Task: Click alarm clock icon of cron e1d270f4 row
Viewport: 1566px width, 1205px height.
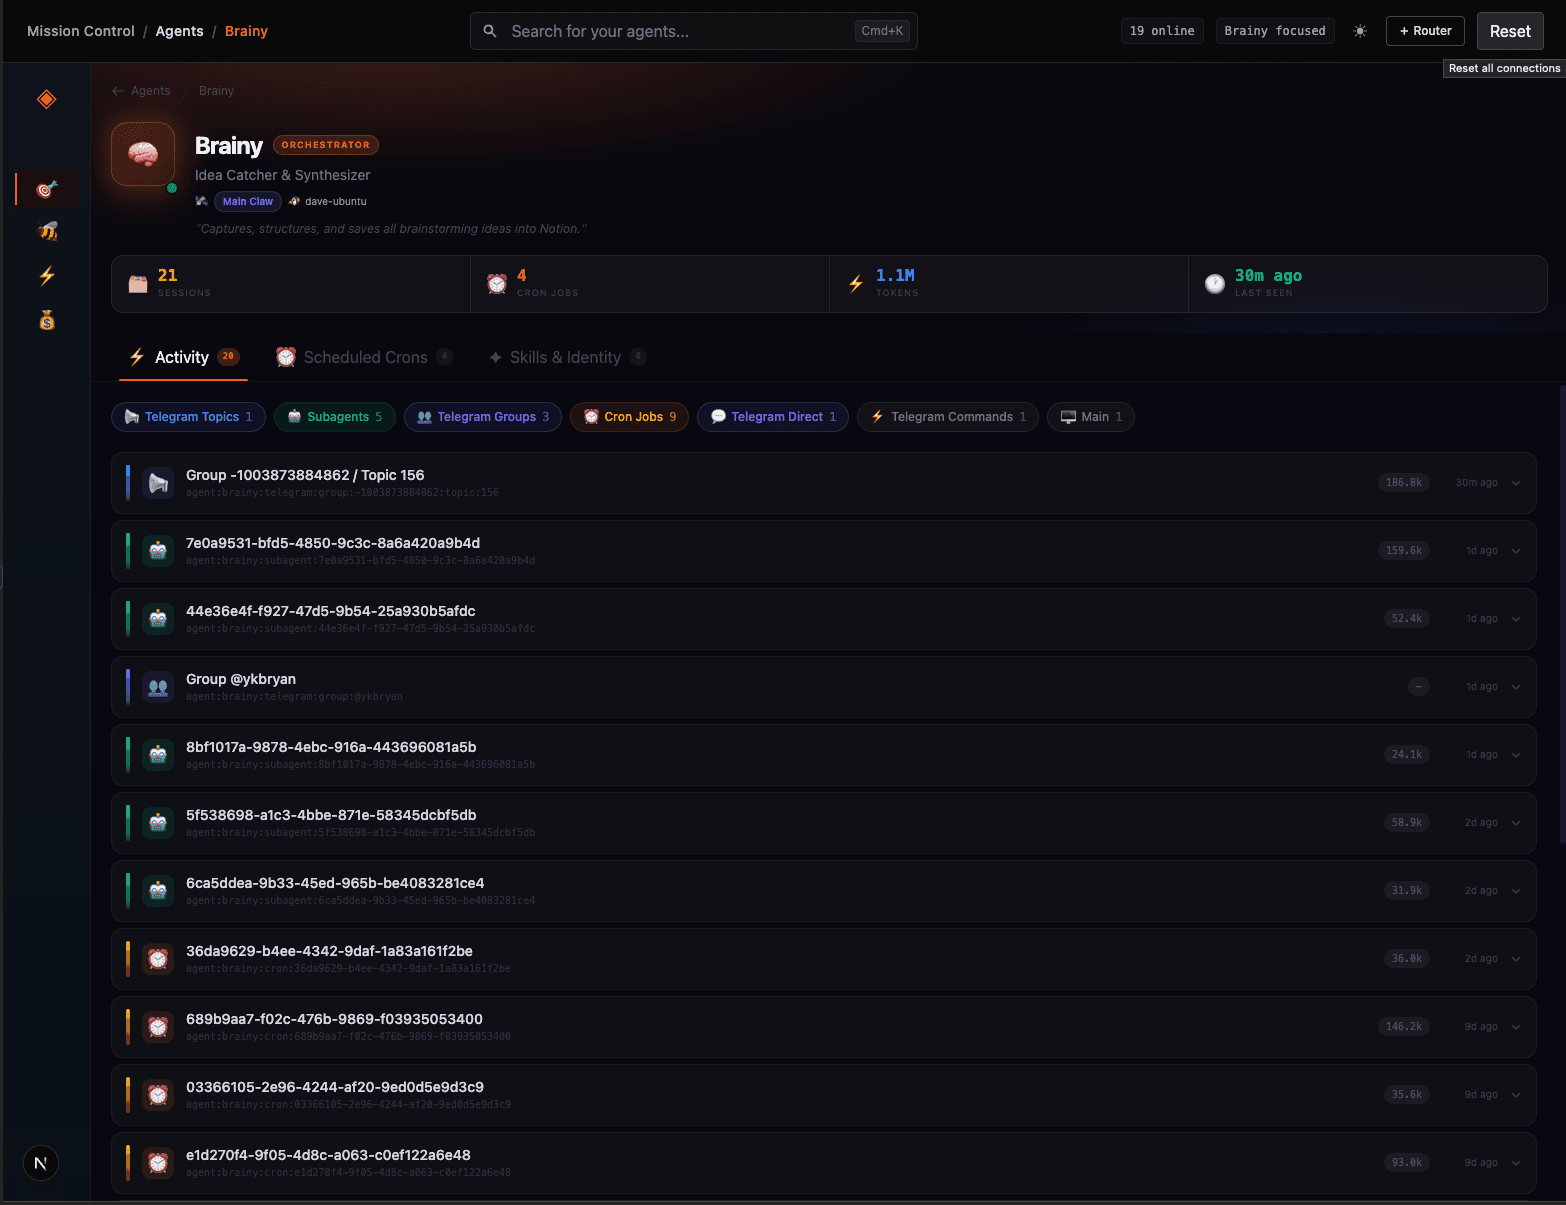Action: [158, 1163]
